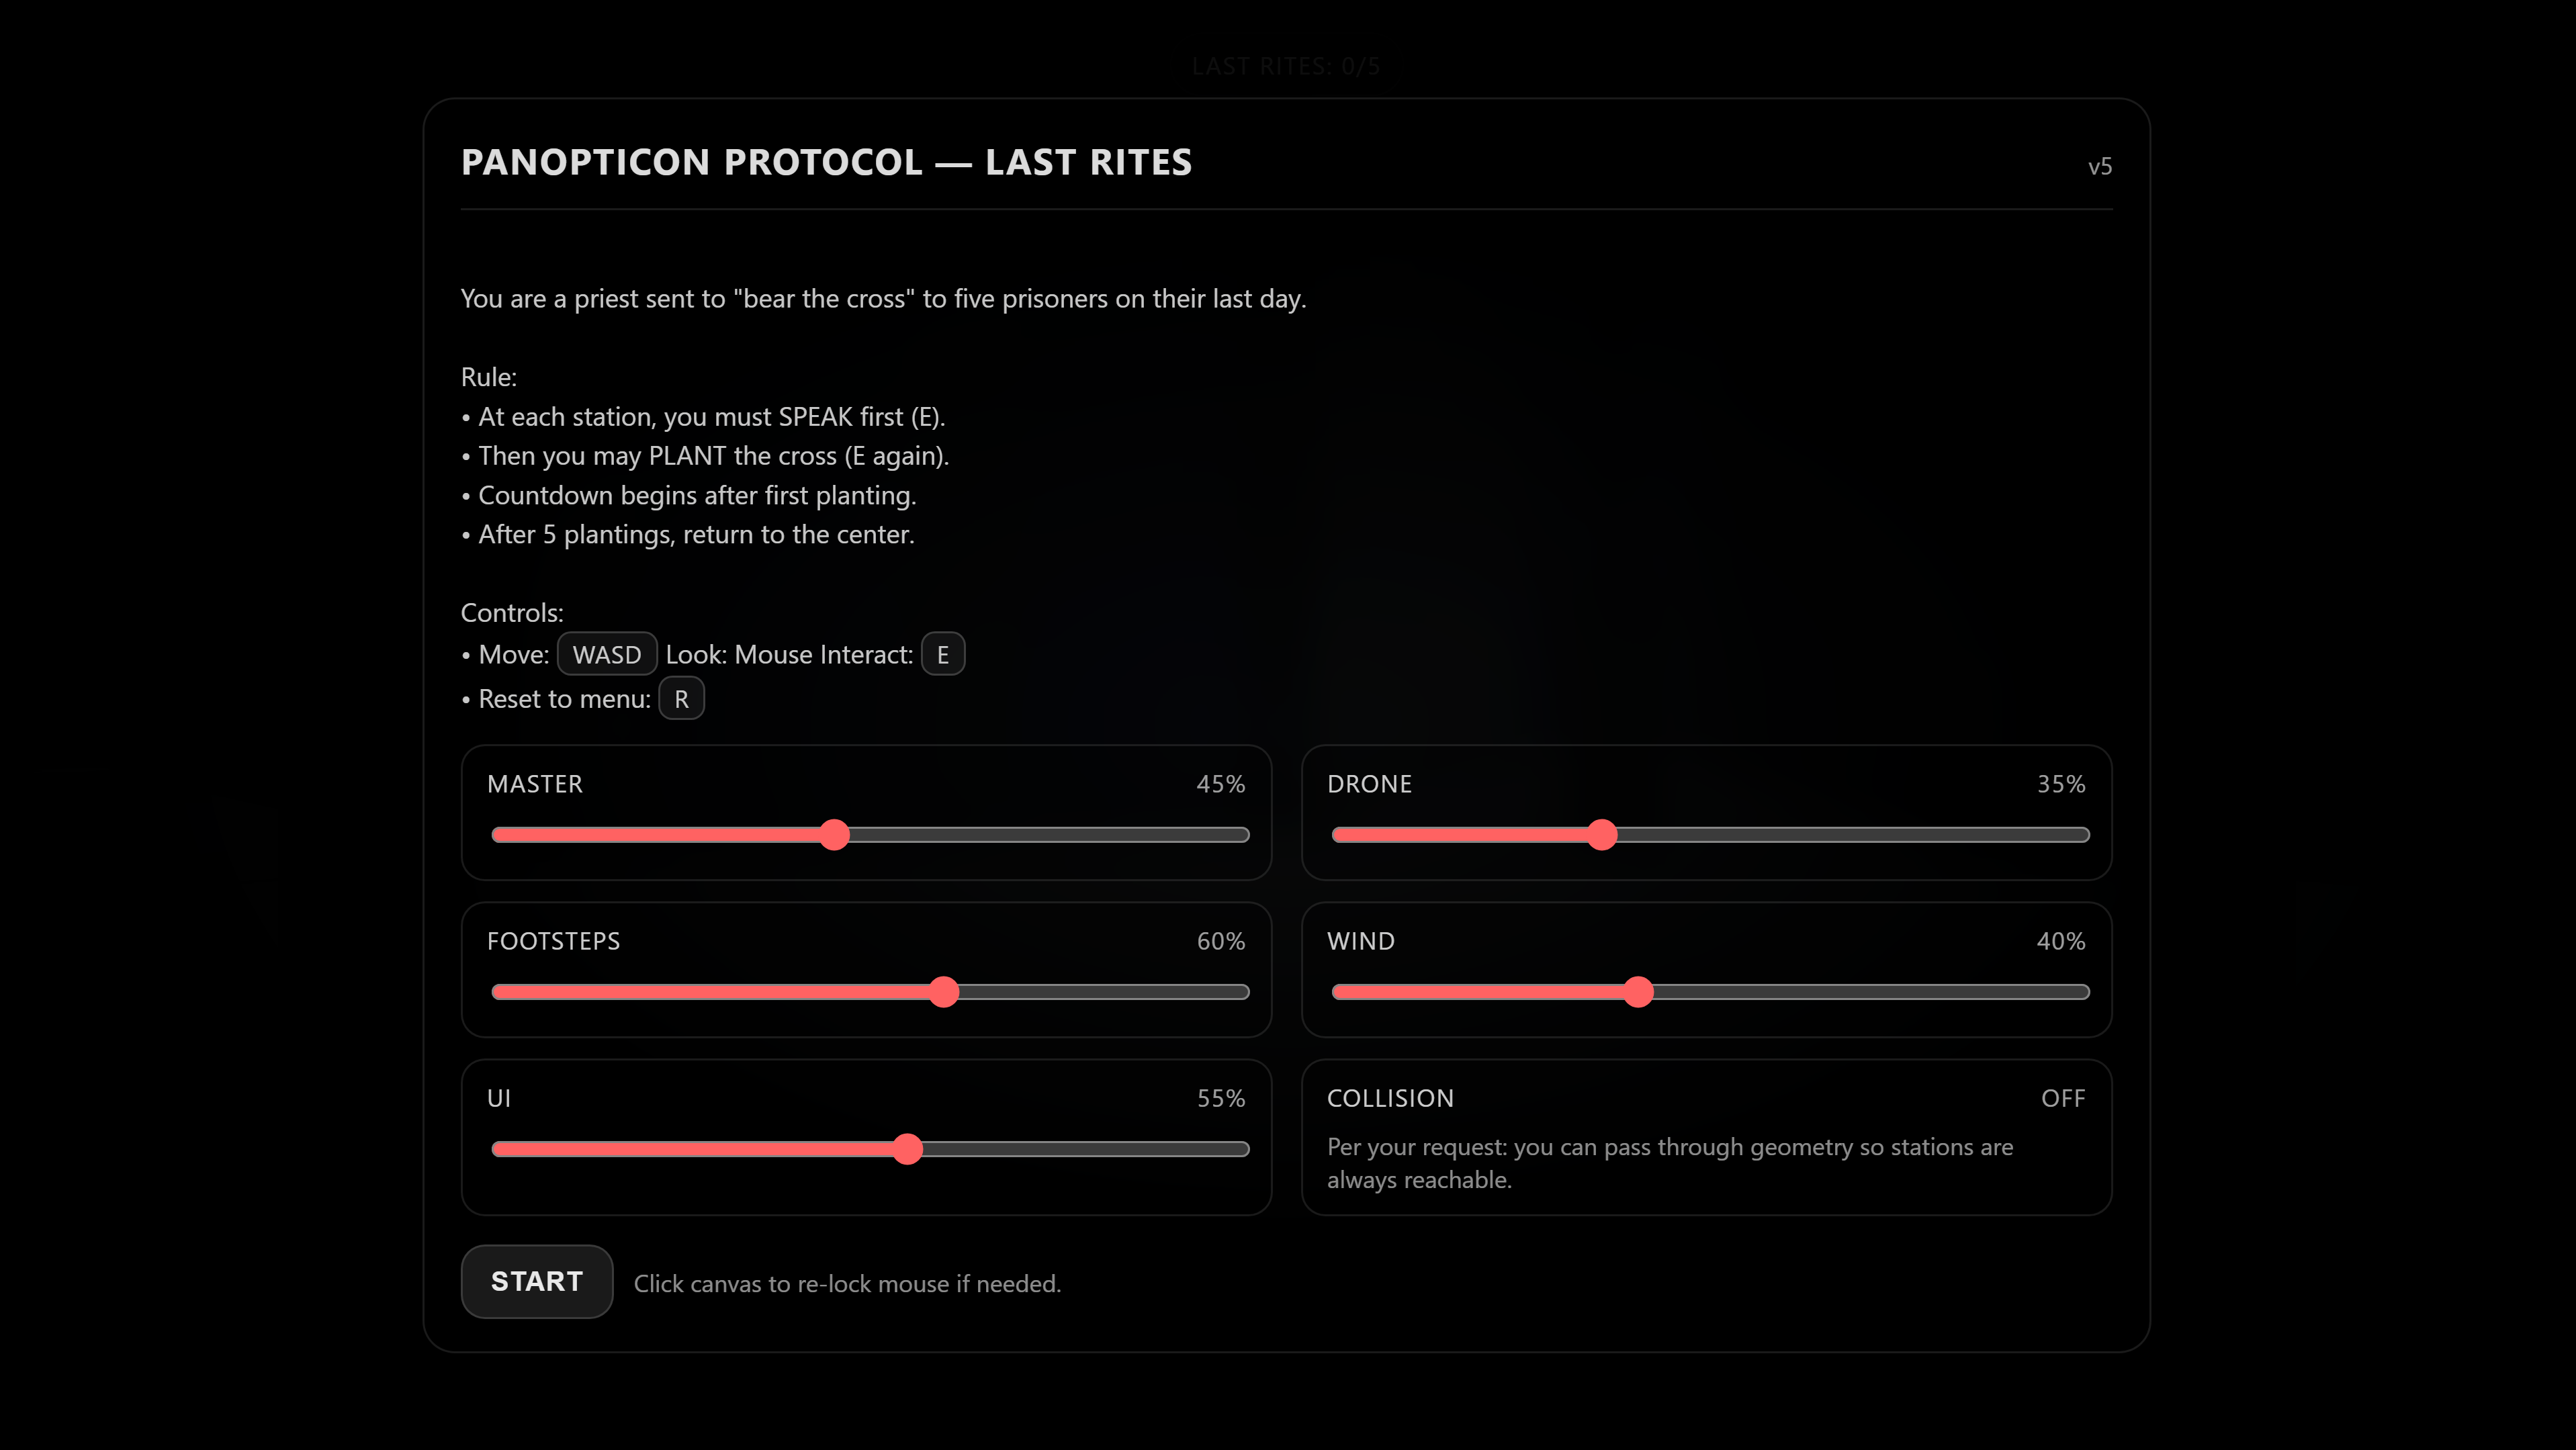Click the MASTER volume slider handle
The height and width of the screenshot is (1450, 2576).
pos(834,835)
